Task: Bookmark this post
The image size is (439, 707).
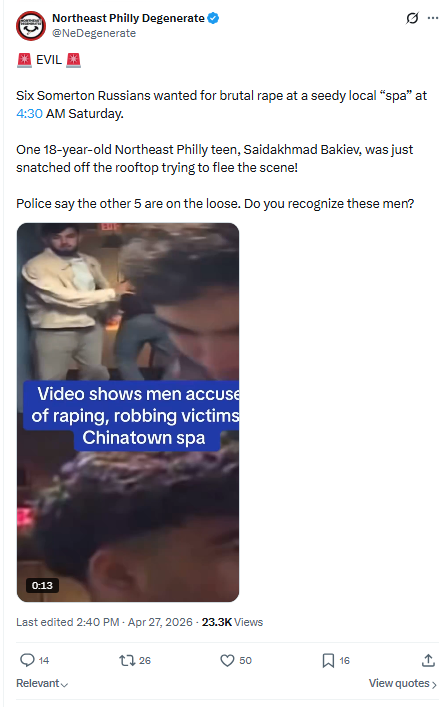Action: pyautogui.click(x=328, y=661)
